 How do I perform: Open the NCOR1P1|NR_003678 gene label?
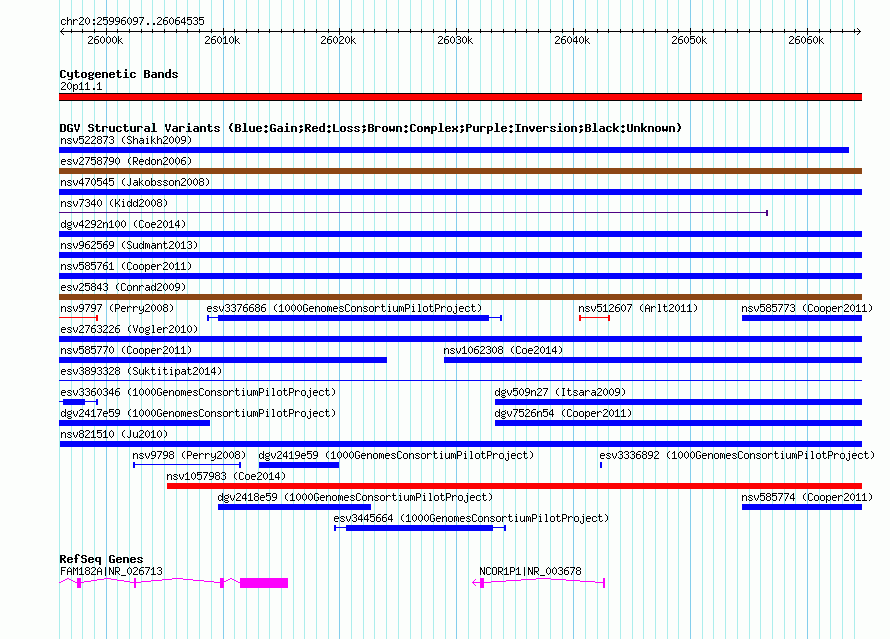pyautogui.click(x=530, y=571)
